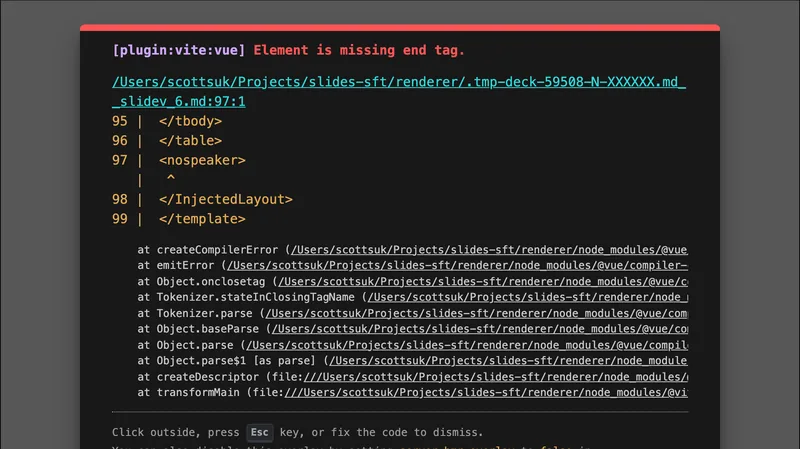Screen dimensions: 800x449
Task: Open the Tokenizer.parse source link
Action: (x=467, y=313)
